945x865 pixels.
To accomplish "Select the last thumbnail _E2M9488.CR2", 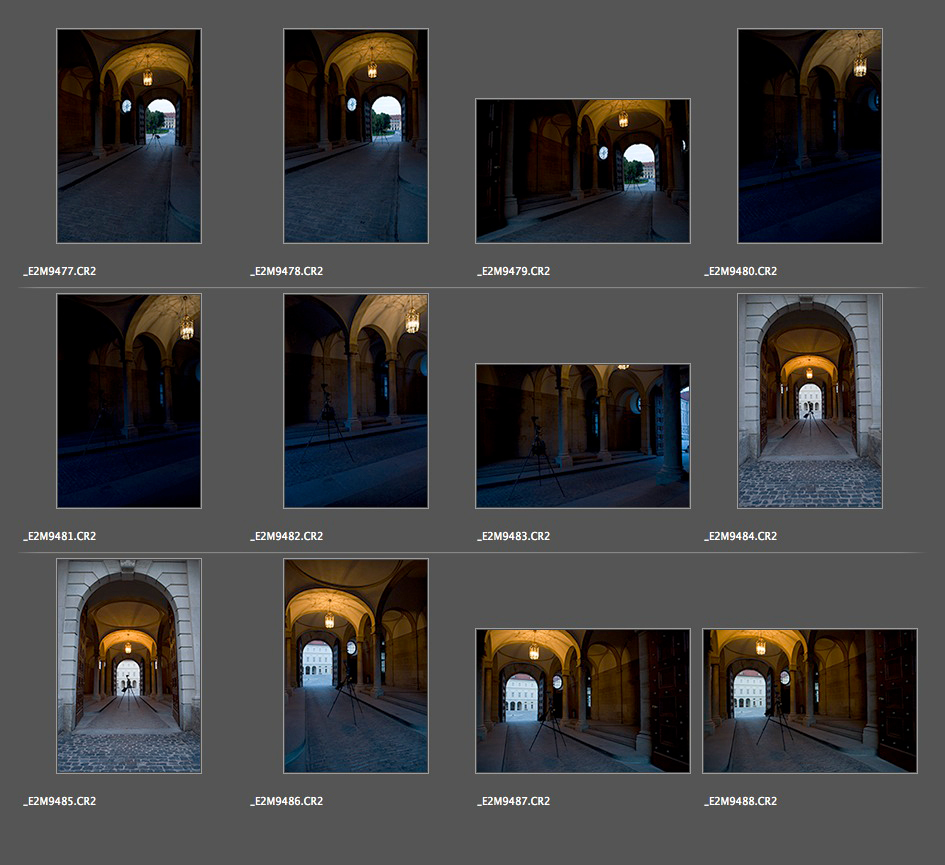I will [810, 701].
